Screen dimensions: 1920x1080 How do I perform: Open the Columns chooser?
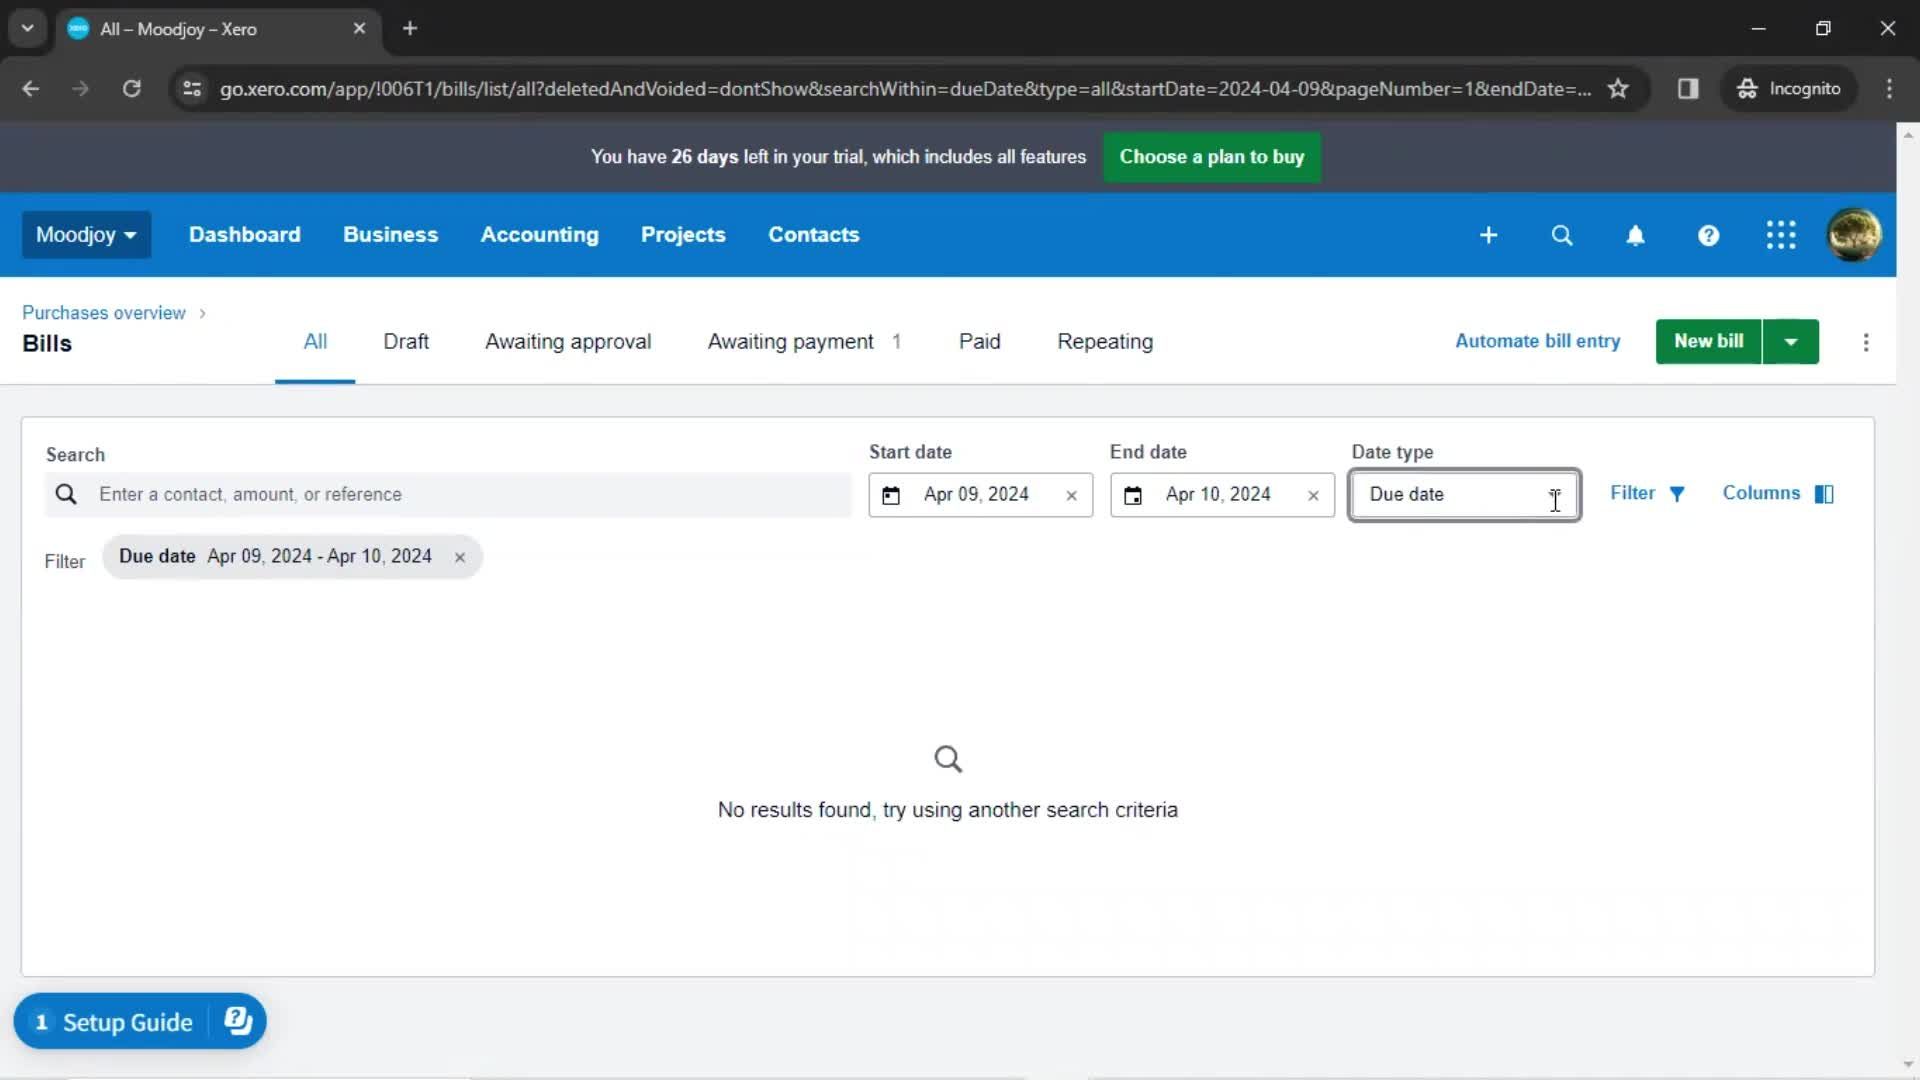coord(1778,493)
